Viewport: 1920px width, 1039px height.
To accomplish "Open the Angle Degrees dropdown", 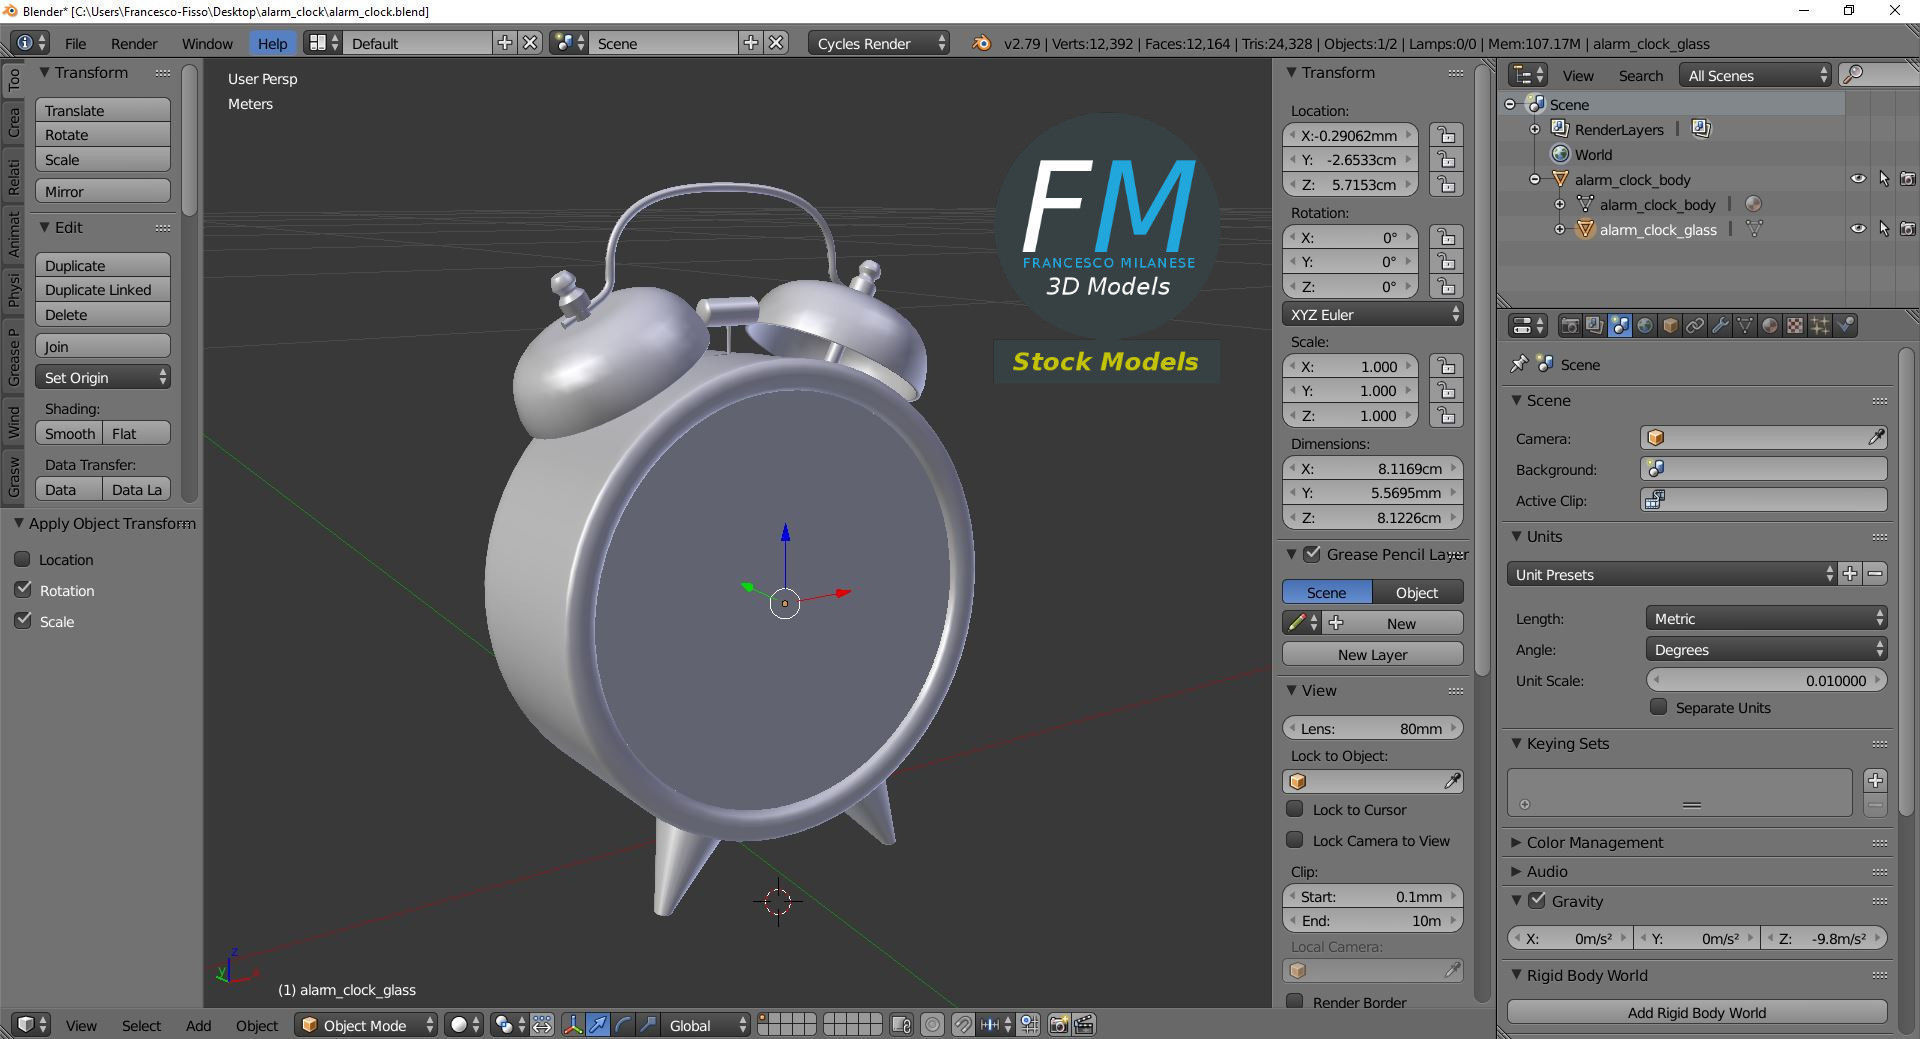I will coord(1766,649).
